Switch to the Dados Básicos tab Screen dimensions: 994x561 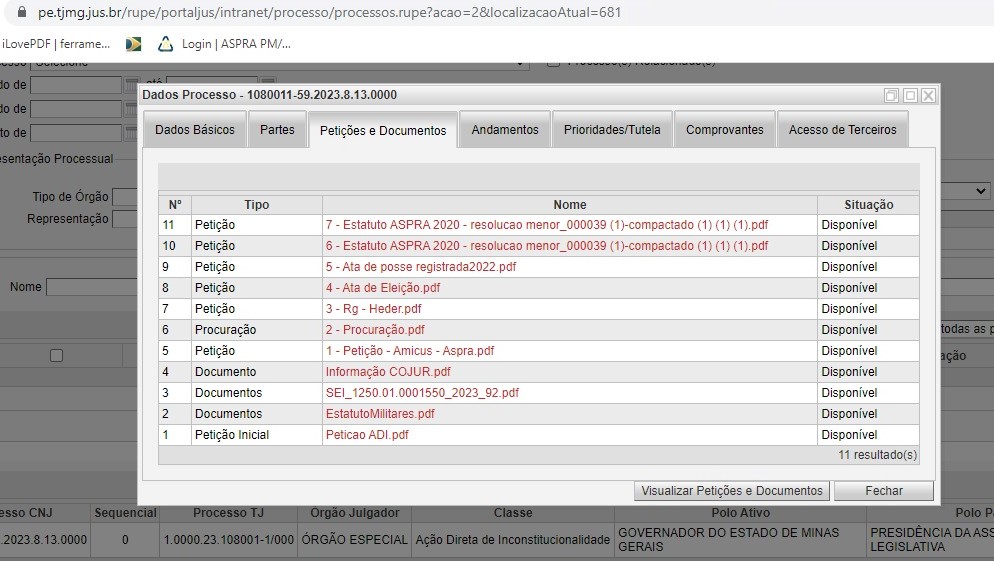point(195,129)
